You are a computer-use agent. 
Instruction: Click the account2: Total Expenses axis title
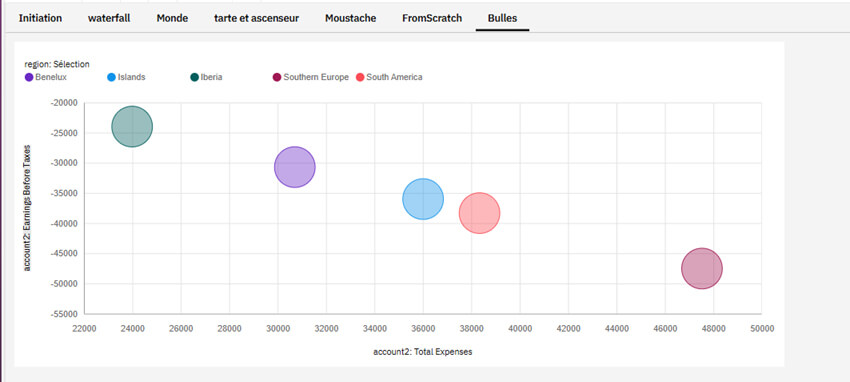(x=423, y=352)
